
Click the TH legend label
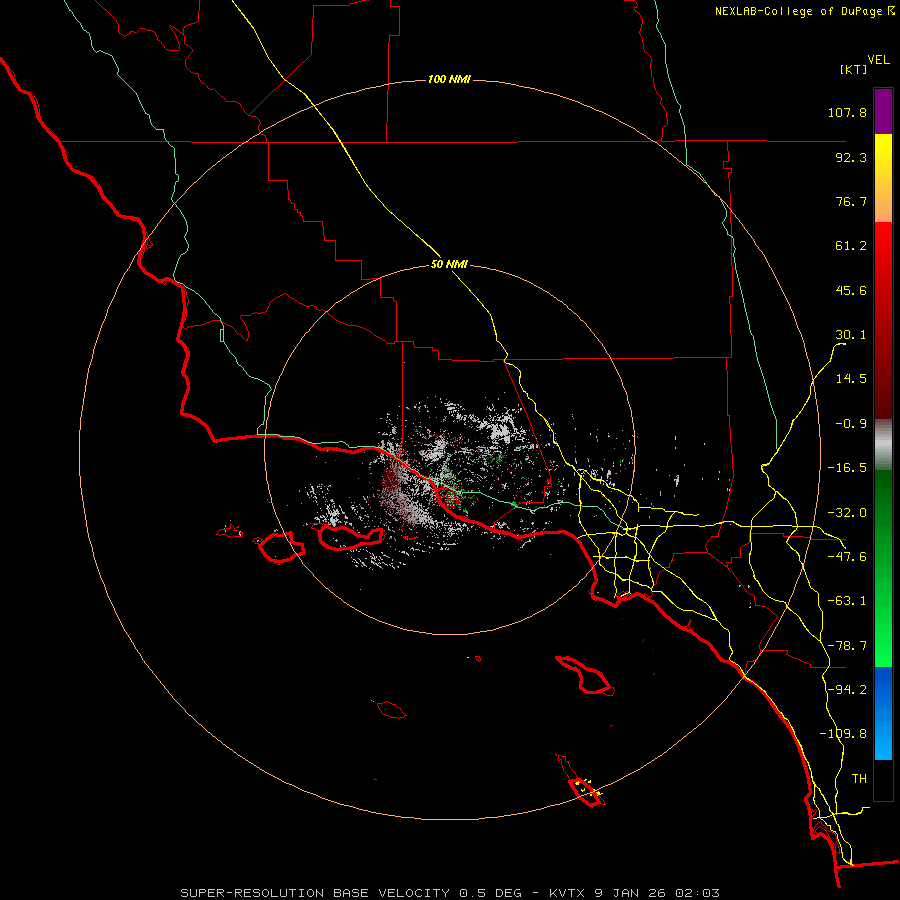pos(859,779)
